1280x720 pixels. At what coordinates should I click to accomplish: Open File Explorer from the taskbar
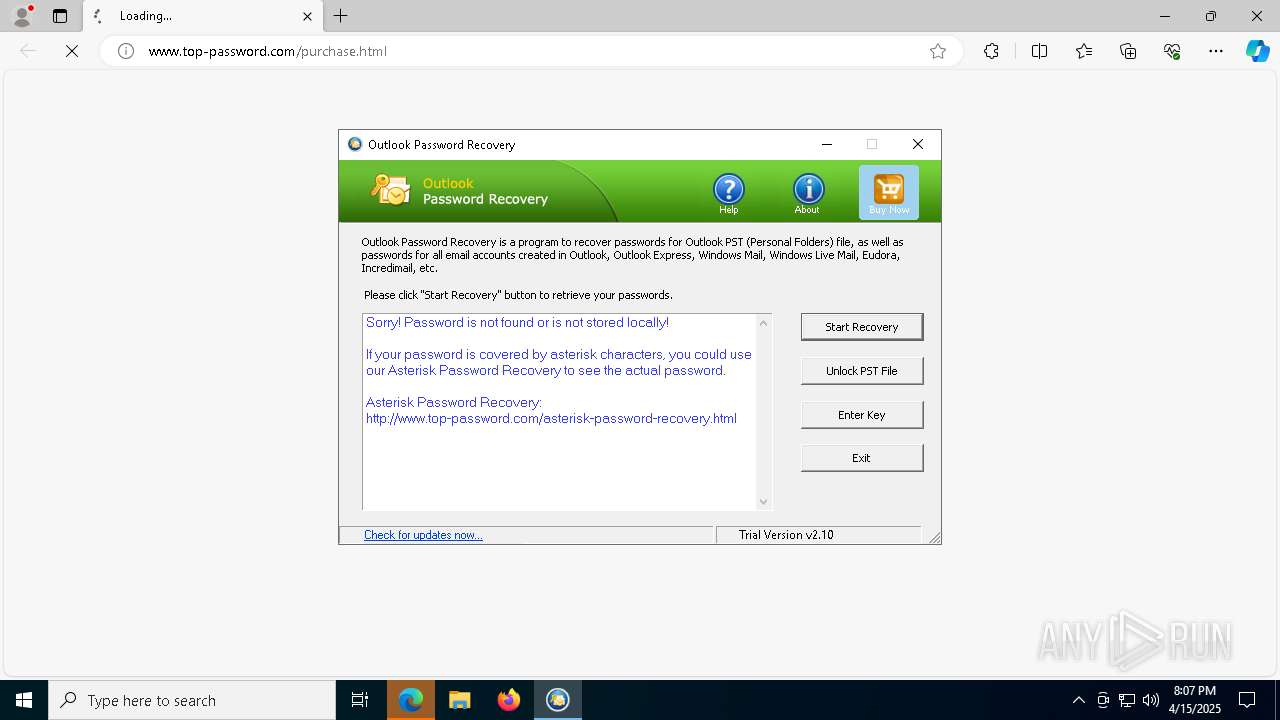(x=460, y=700)
